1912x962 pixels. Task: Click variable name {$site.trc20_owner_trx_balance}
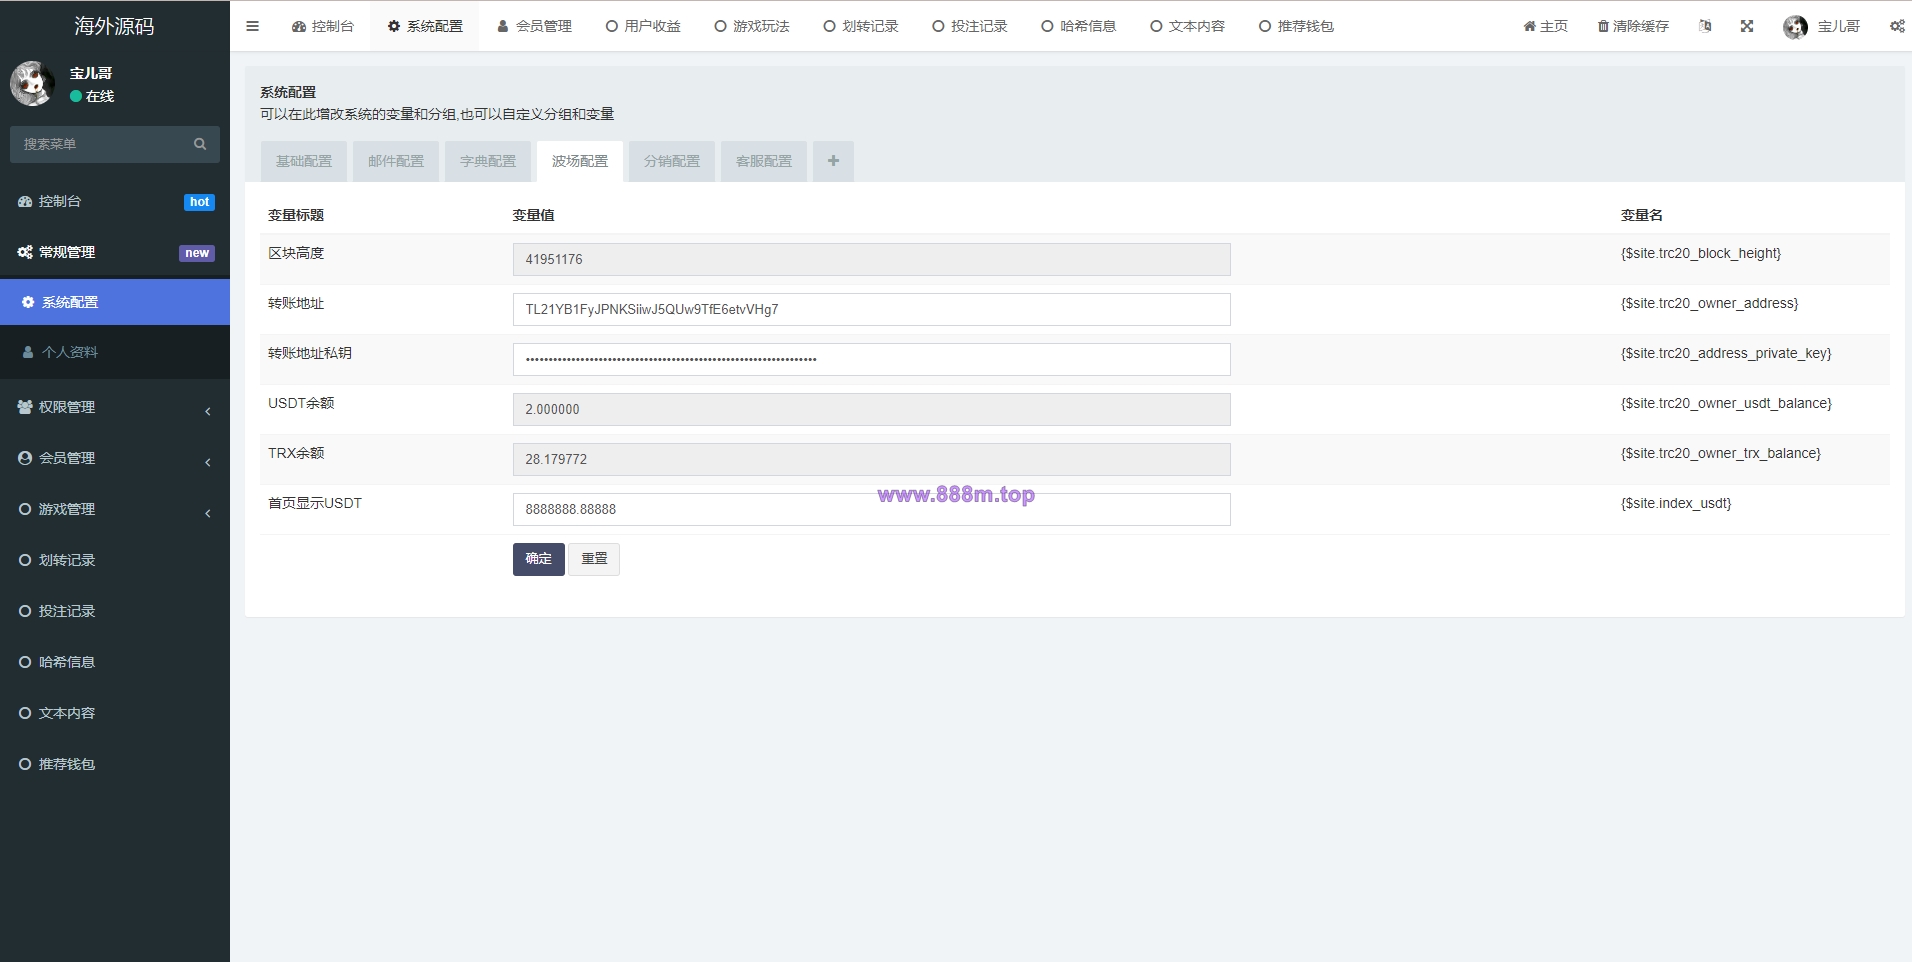(x=1721, y=453)
